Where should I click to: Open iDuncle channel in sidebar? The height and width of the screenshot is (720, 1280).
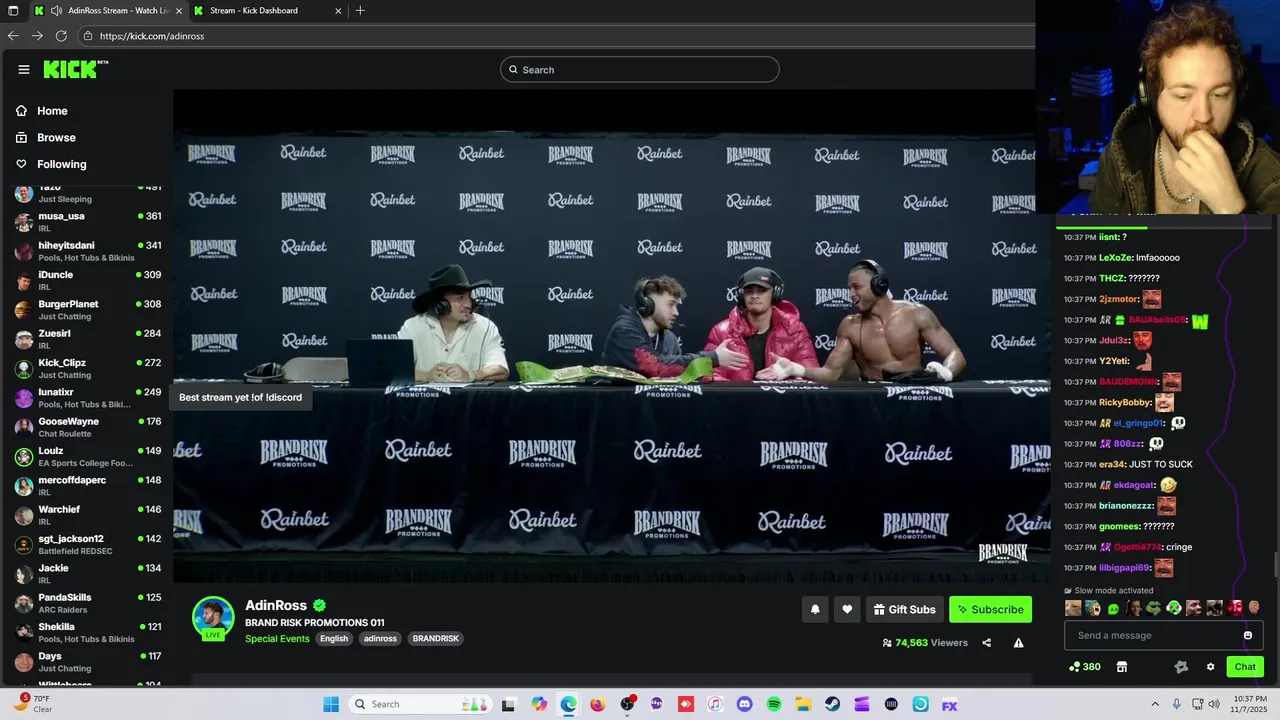[x=88, y=280]
